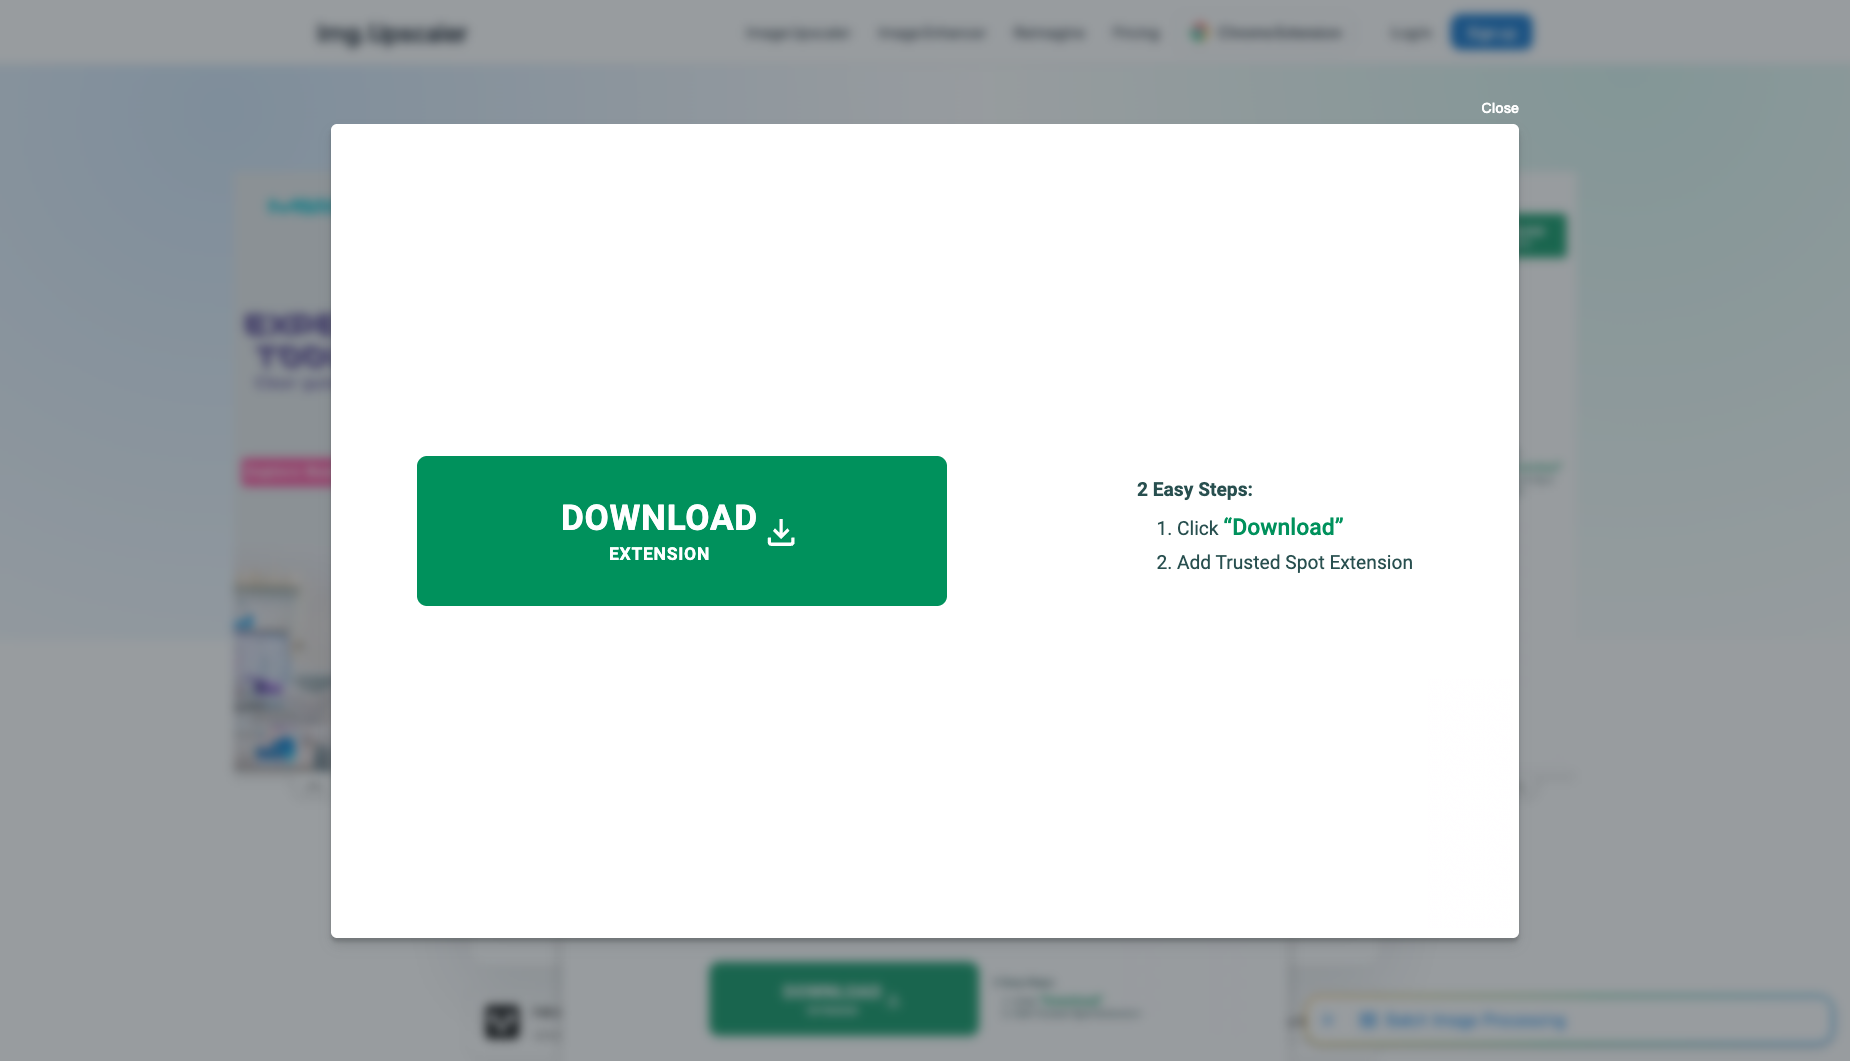Click the large green DOWNLOAD EXTENSION button
Viewport: 1850px width, 1061px height.
(681, 530)
